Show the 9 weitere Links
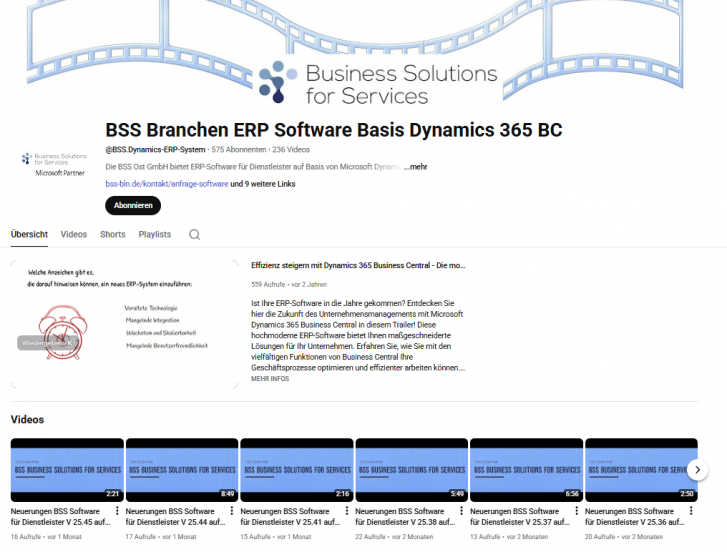Viewport: 727px width, 552px height. coord(263,184)
